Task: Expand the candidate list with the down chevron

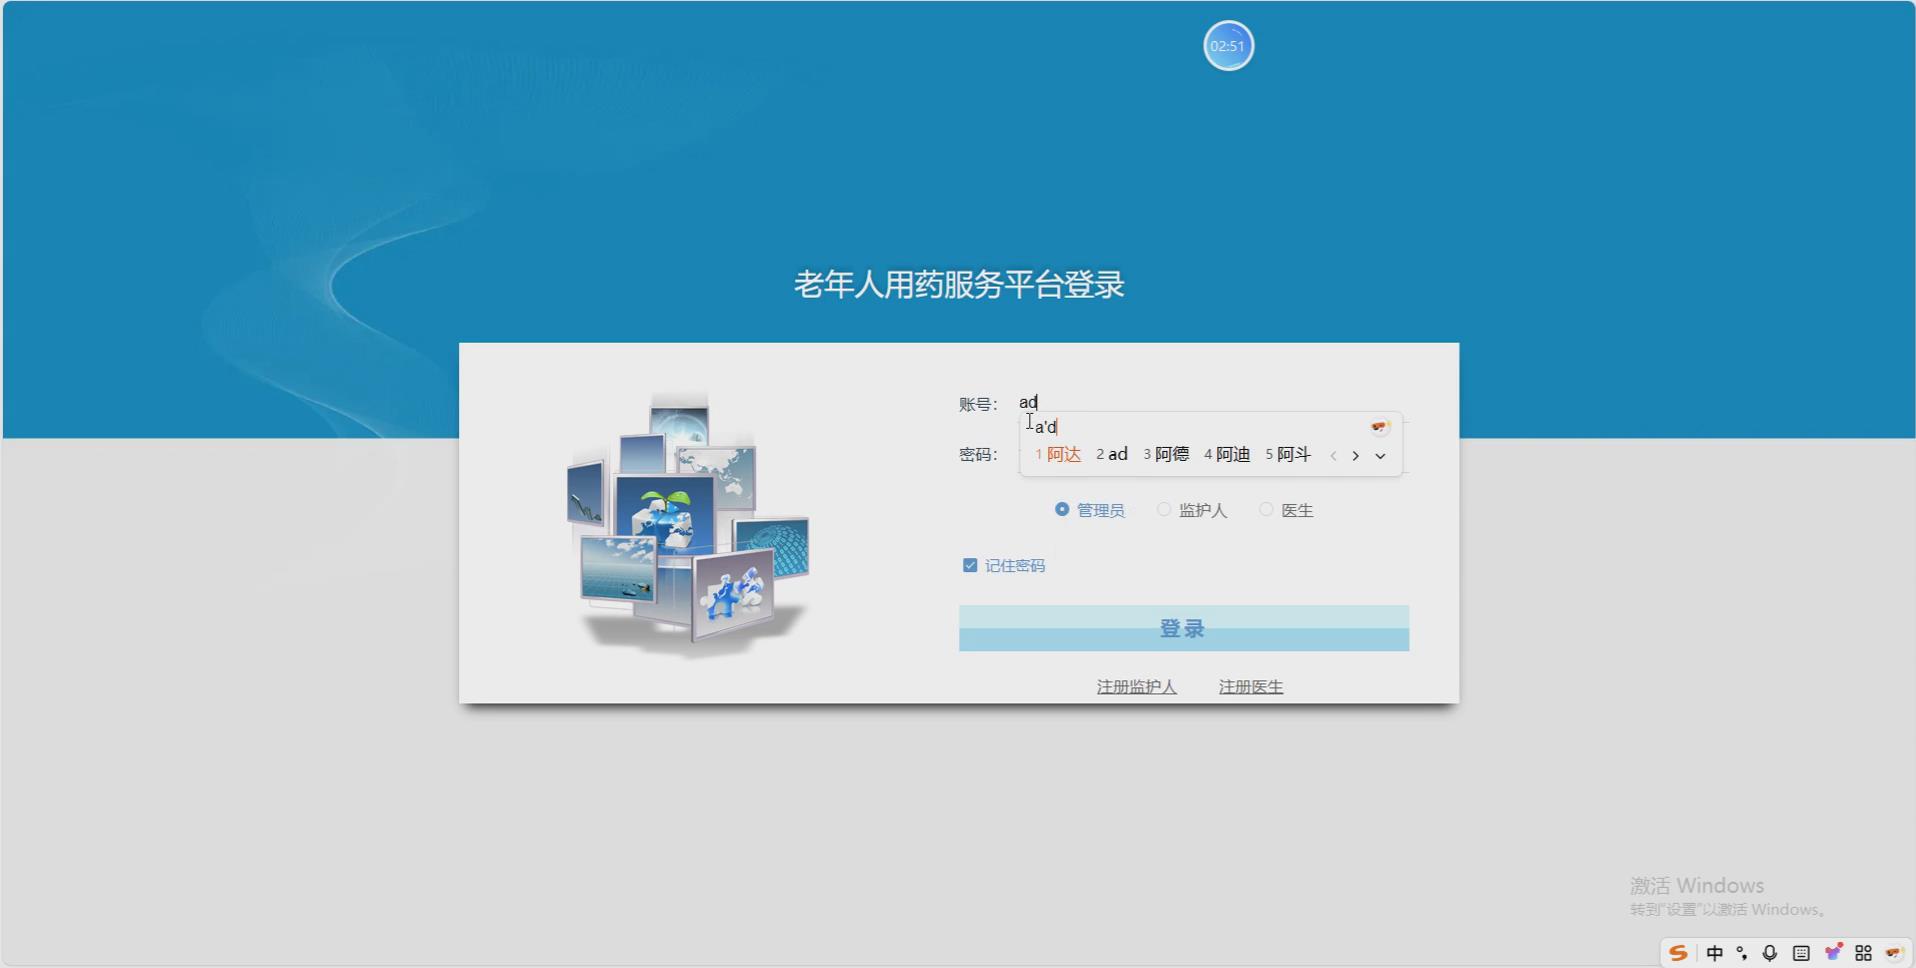Action: coord(1381,456)
